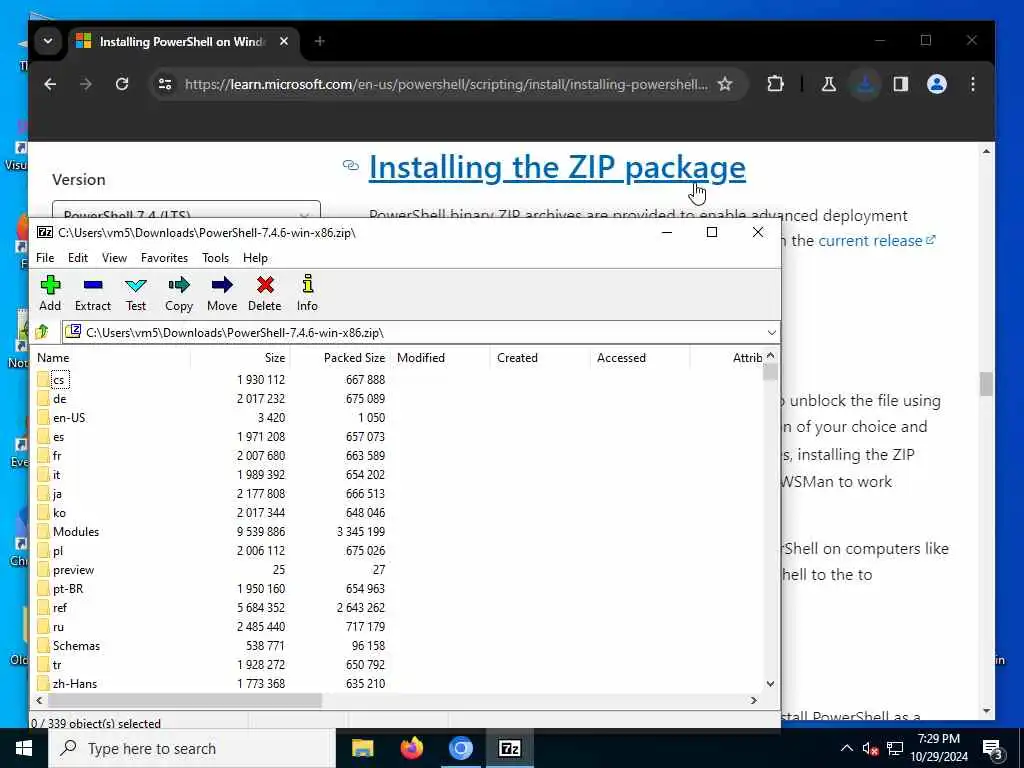This screenshot has width=1024, height=768.
Task: Click the Windows search box
Action: tap(192, 748)
